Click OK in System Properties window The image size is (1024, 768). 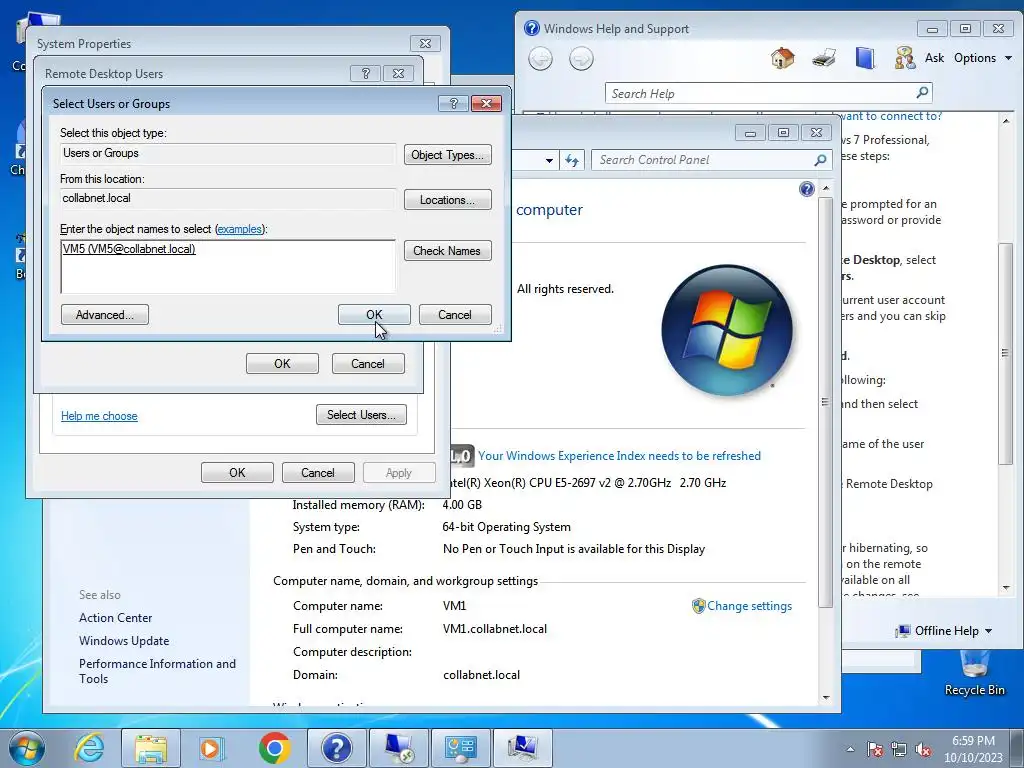click(x=237, y=473)
